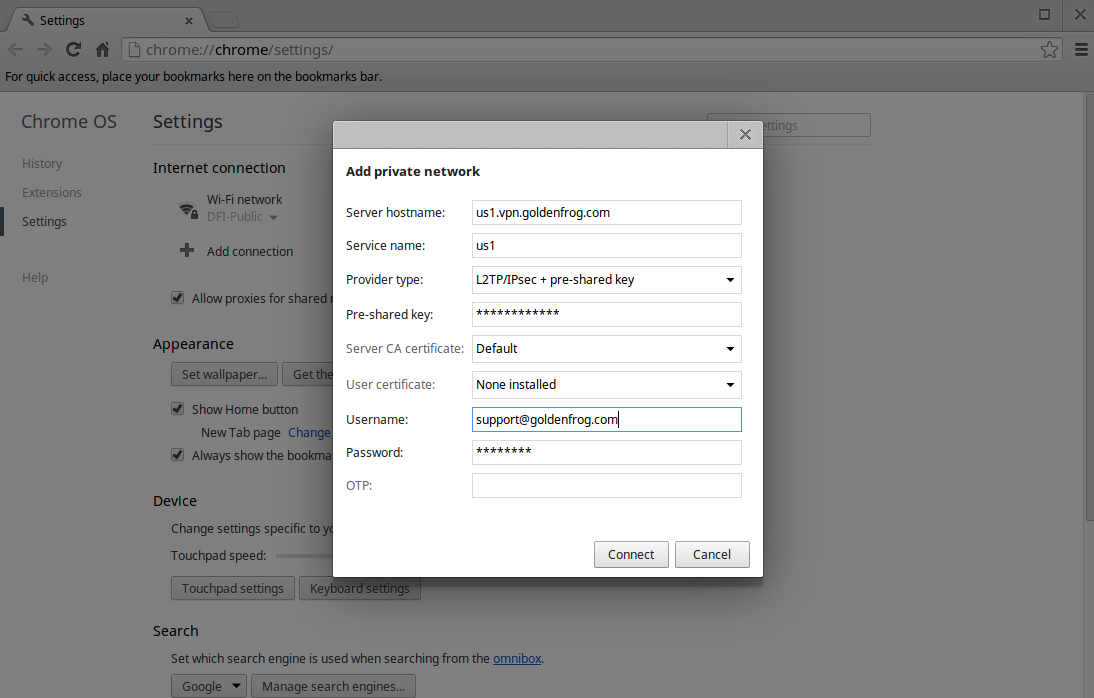Open a new tab

[223, 21]
